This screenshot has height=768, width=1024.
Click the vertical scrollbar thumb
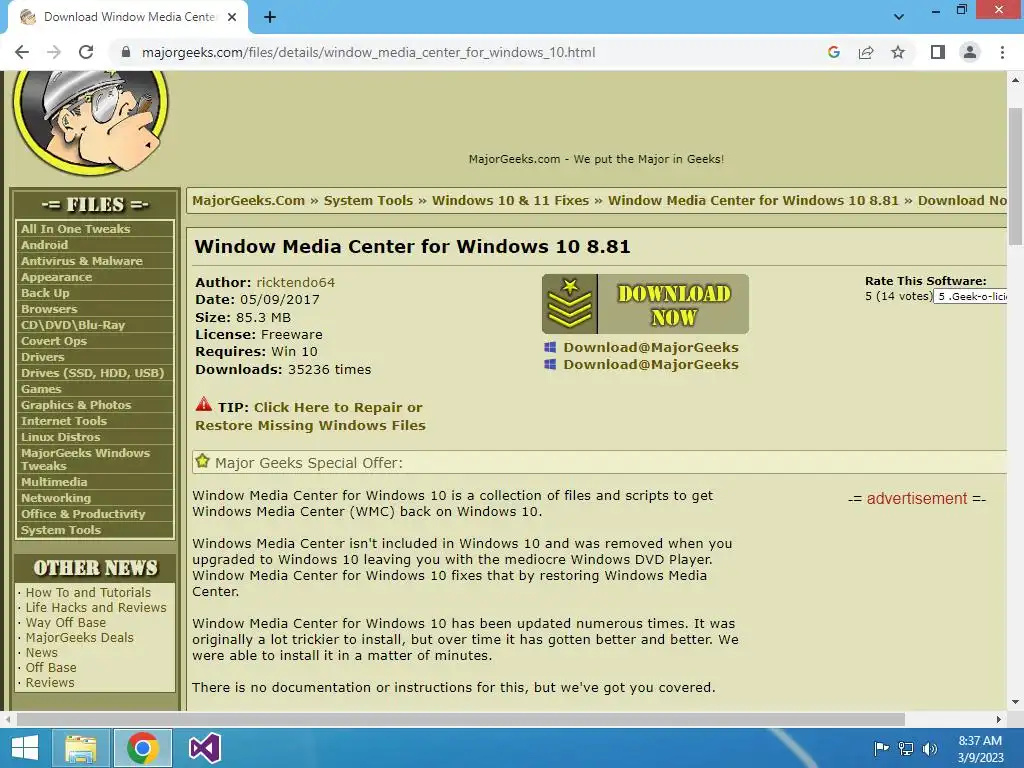(x=1015, y=176)
